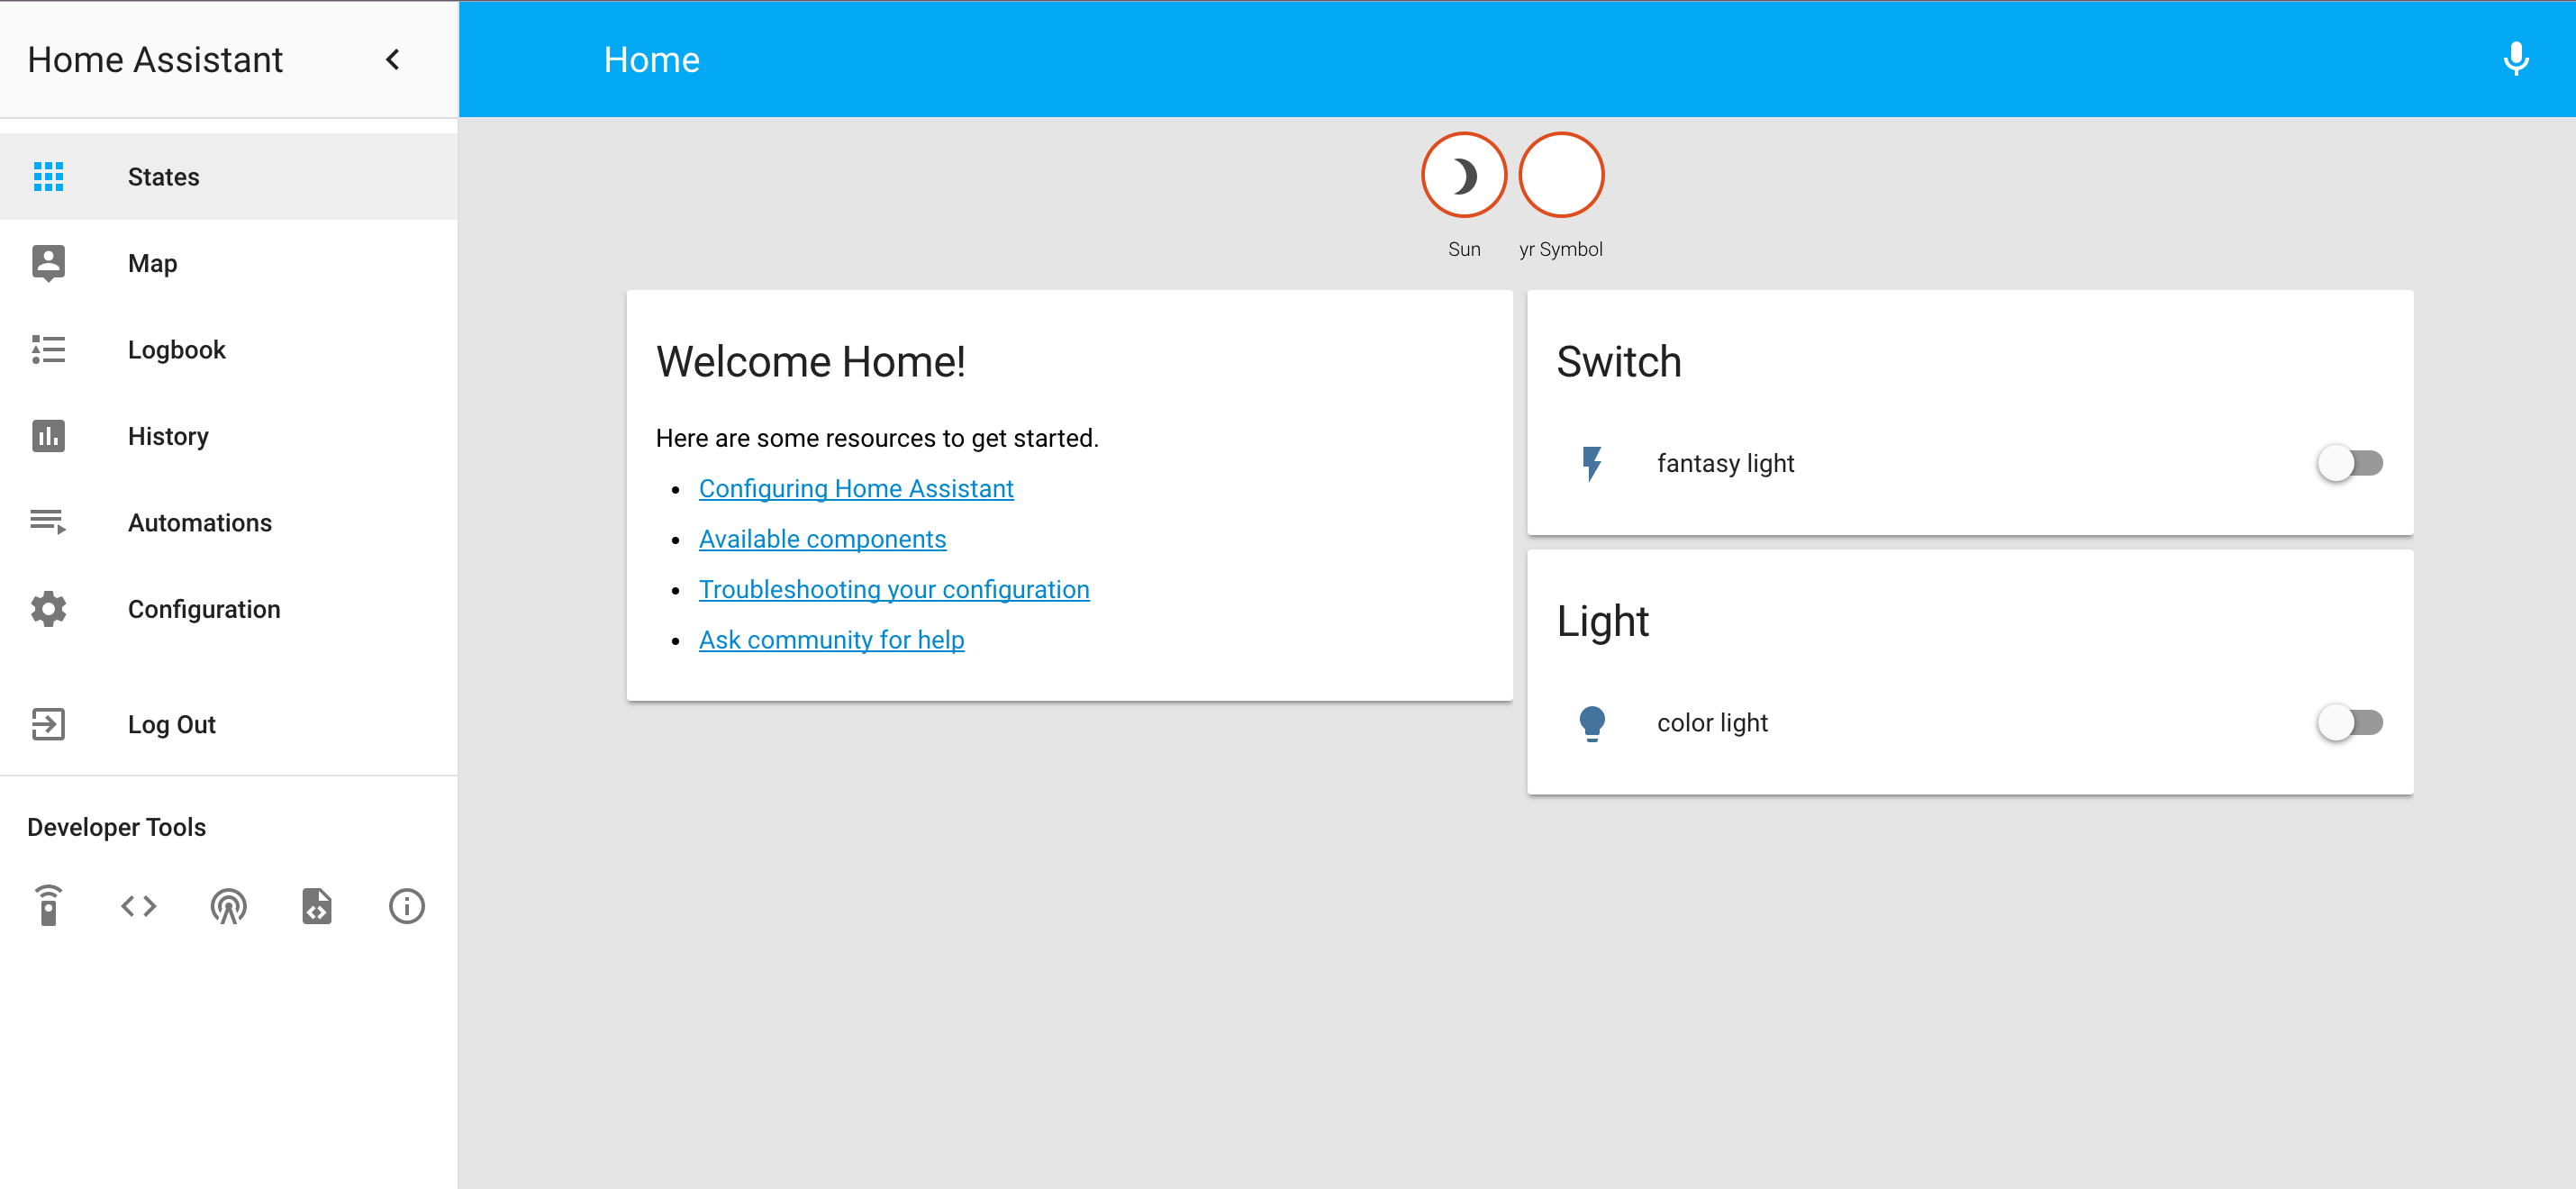Open Available components page
Image resolution: width=2576 pixels, height=1189 pixels.
[821, 539]
